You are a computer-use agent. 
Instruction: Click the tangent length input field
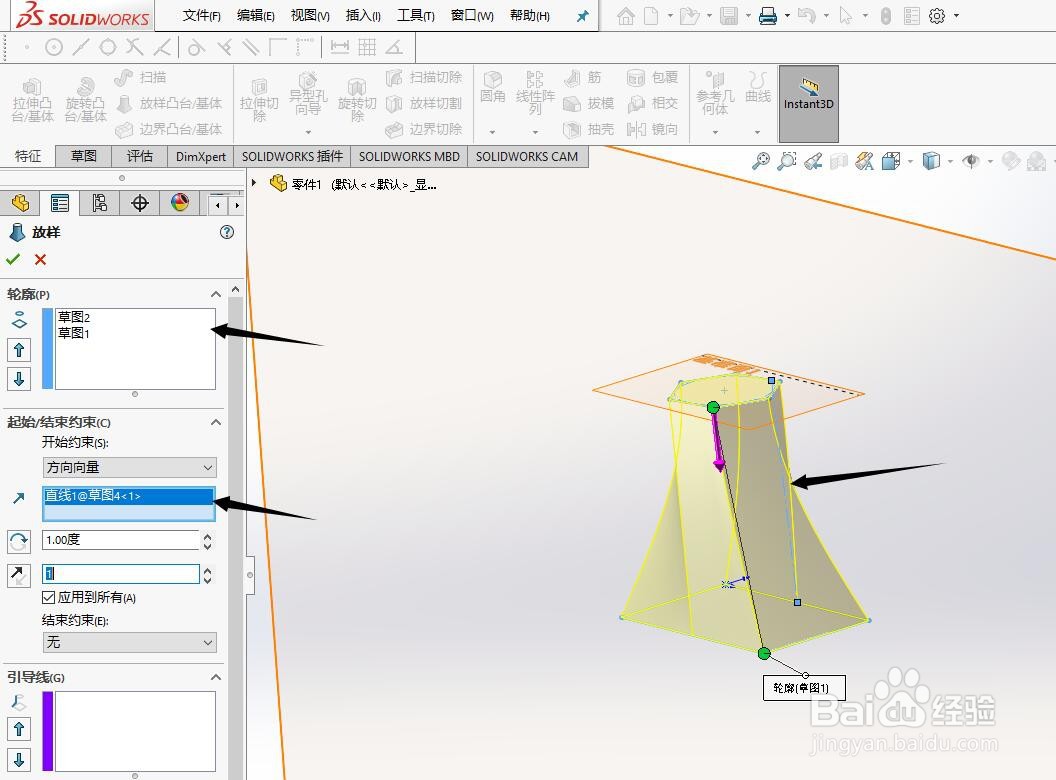click(121, 574)
